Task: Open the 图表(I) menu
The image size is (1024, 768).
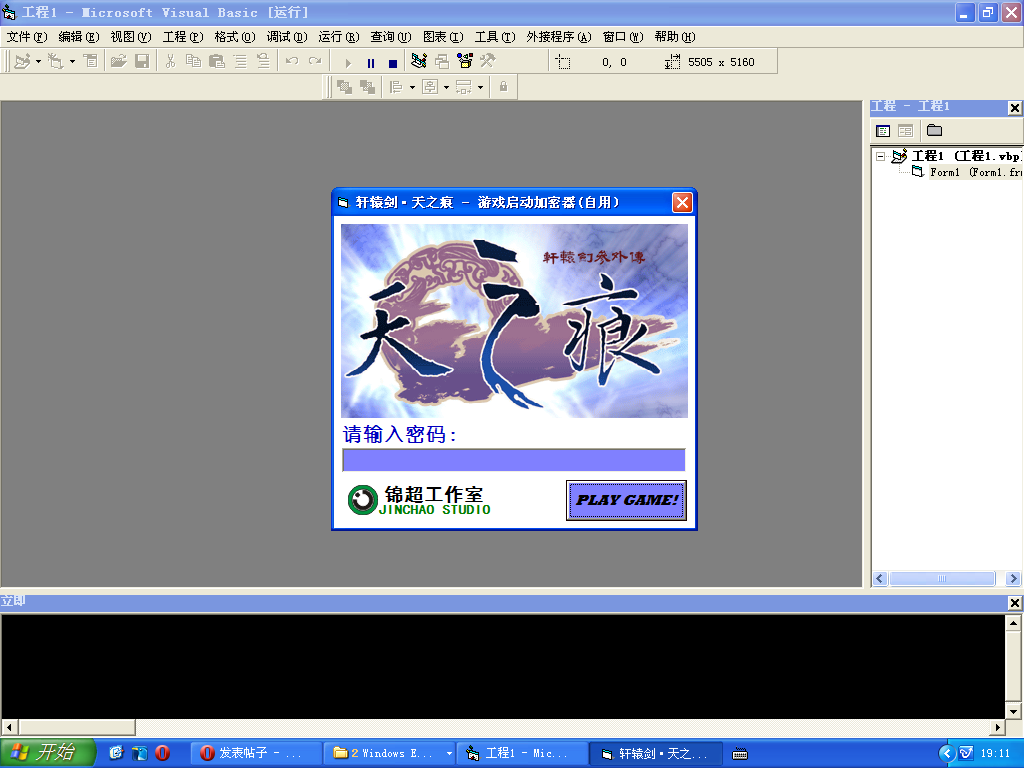Action: [x=443, y=37]
